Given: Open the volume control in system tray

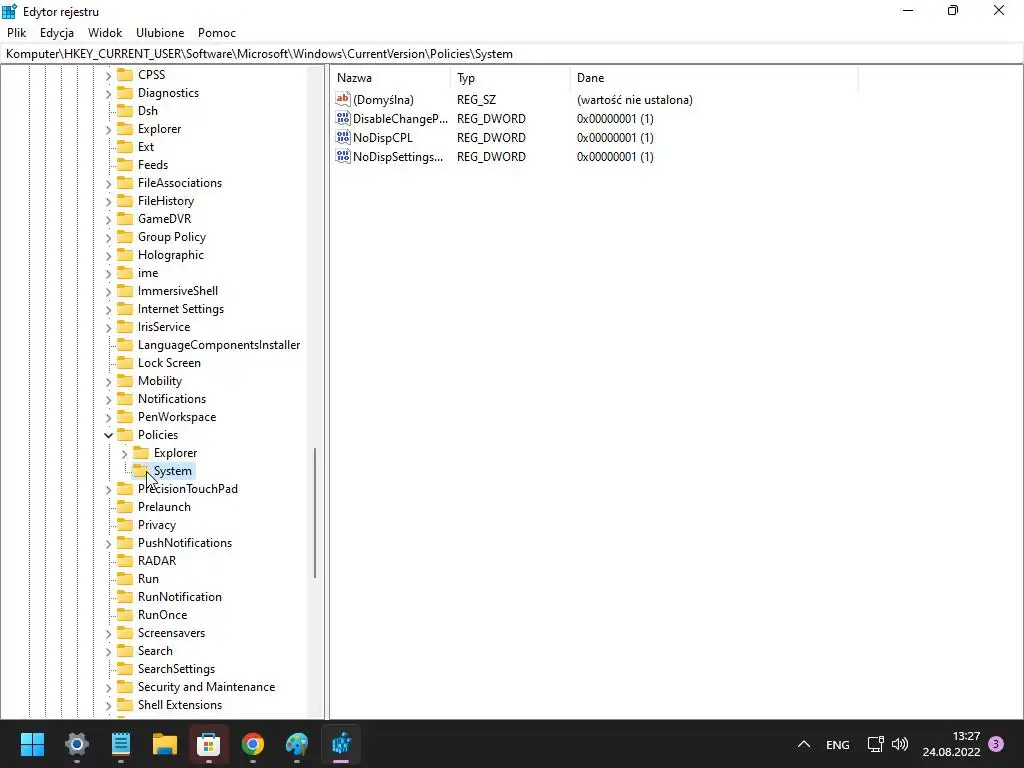Looking at the screenshot, I should [900, 744].
